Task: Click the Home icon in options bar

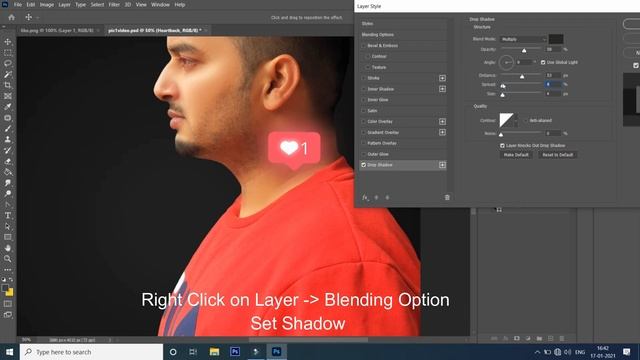Action: (11, 18)
